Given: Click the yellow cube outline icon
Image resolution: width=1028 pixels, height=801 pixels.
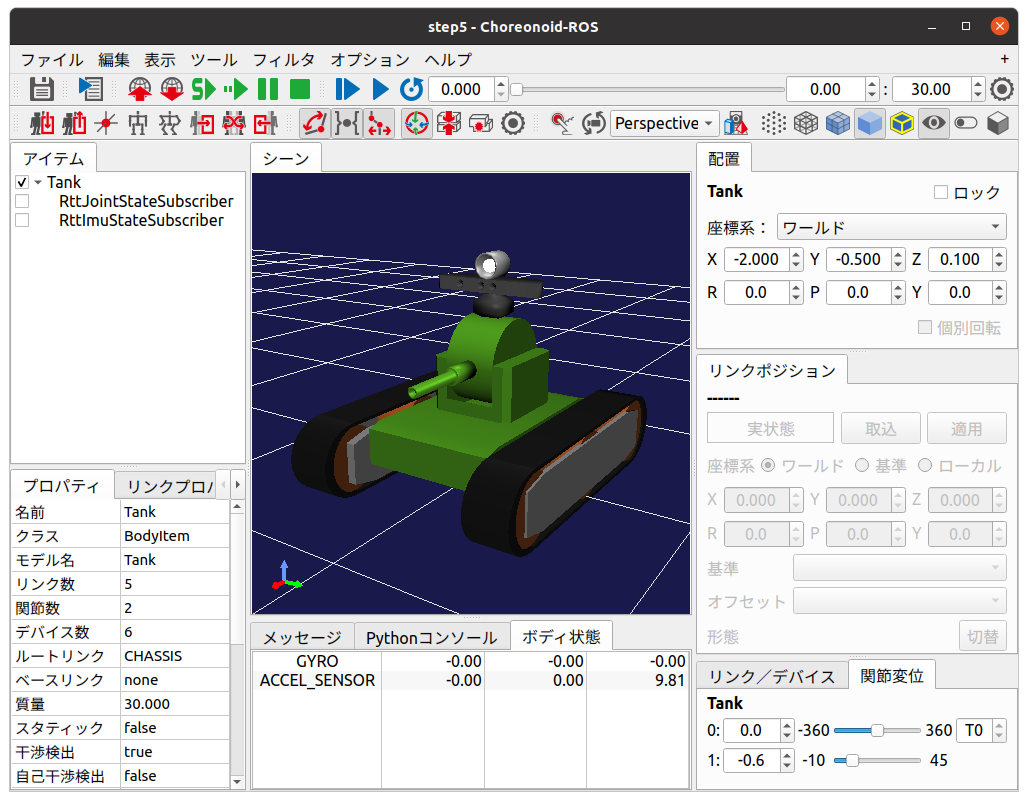Looking at the screenshot, I should (x=902, y=123).
